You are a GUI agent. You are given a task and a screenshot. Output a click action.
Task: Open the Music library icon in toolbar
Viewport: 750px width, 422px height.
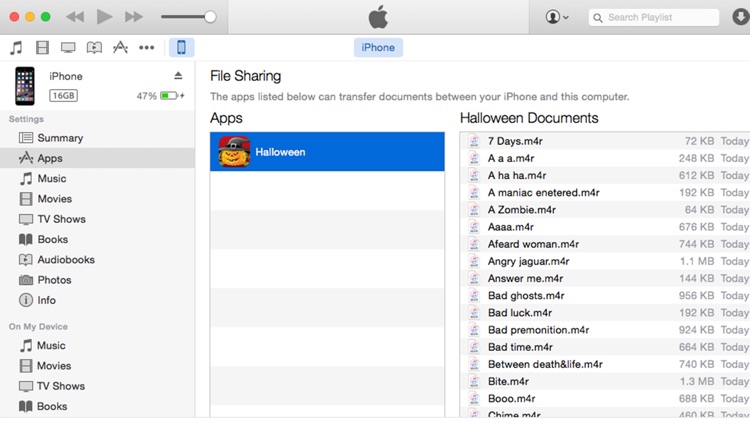(x=16, y=47)
